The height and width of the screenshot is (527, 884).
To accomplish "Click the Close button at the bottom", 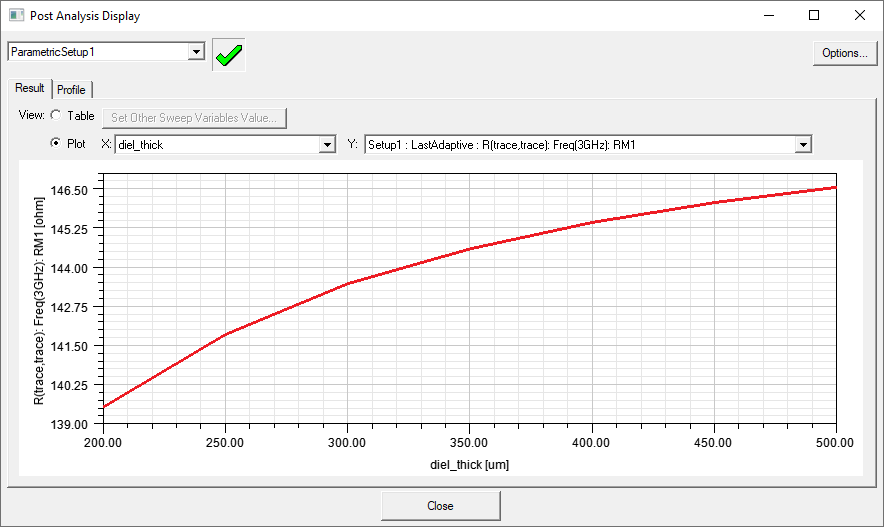I will point(440,506).
